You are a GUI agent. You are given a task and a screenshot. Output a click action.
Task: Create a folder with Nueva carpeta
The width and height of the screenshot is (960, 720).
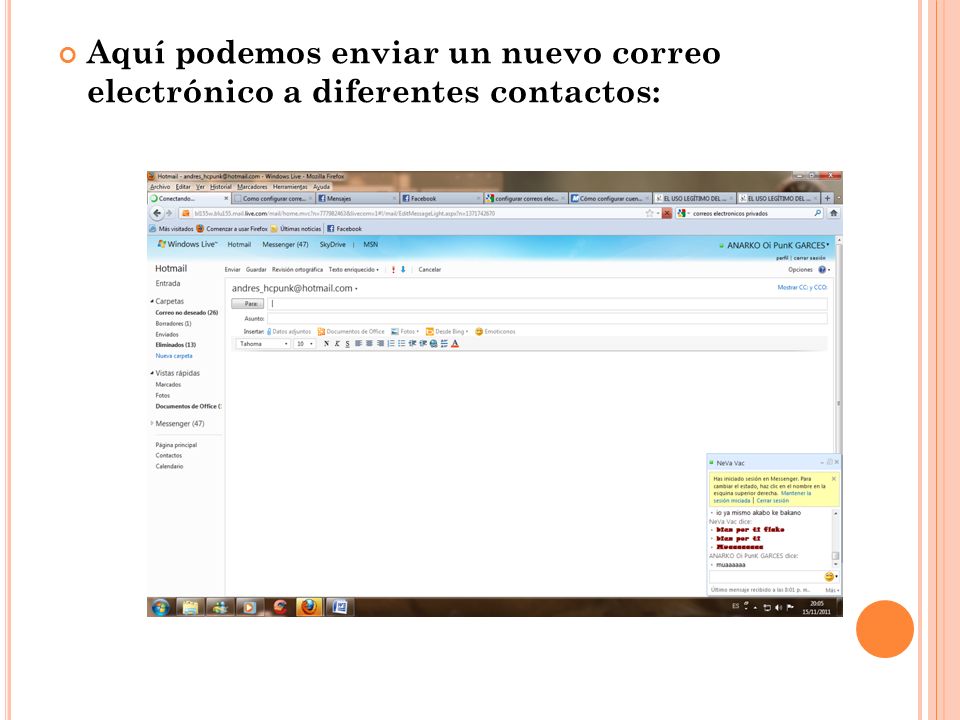pos(174,356)
